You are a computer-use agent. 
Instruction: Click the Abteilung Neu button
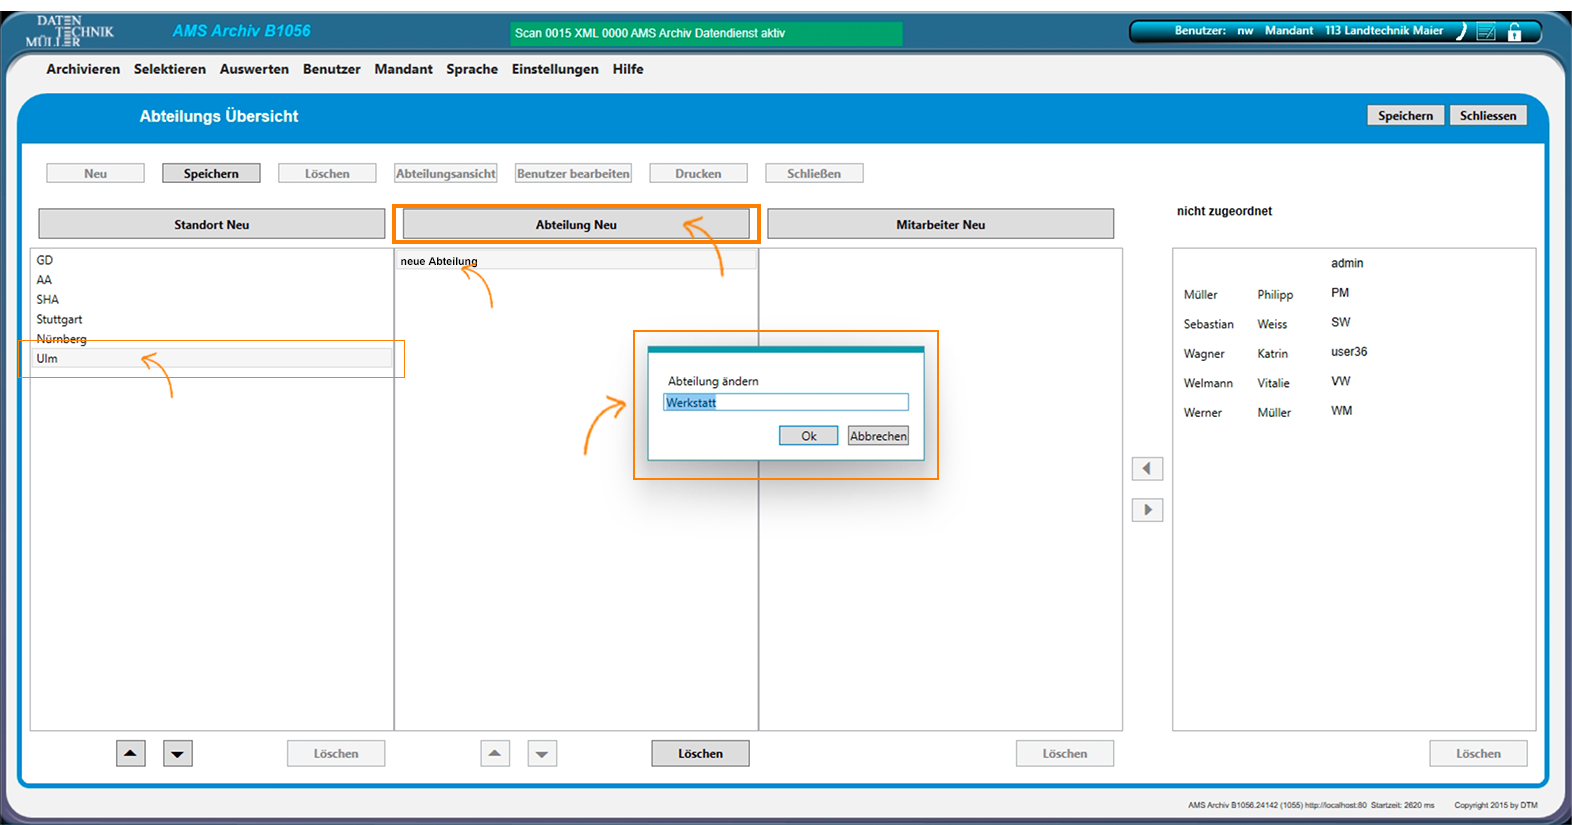click(576, 225)
